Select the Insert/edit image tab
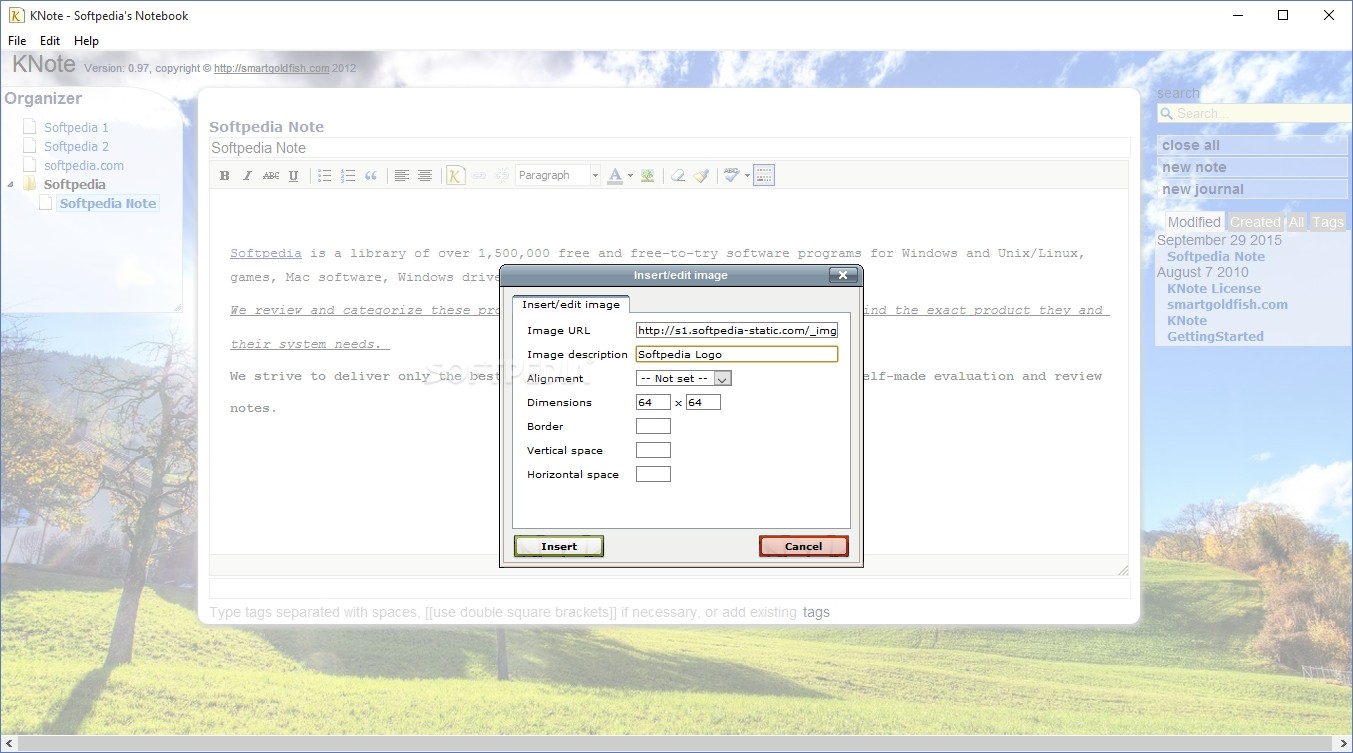 [571, 304]
